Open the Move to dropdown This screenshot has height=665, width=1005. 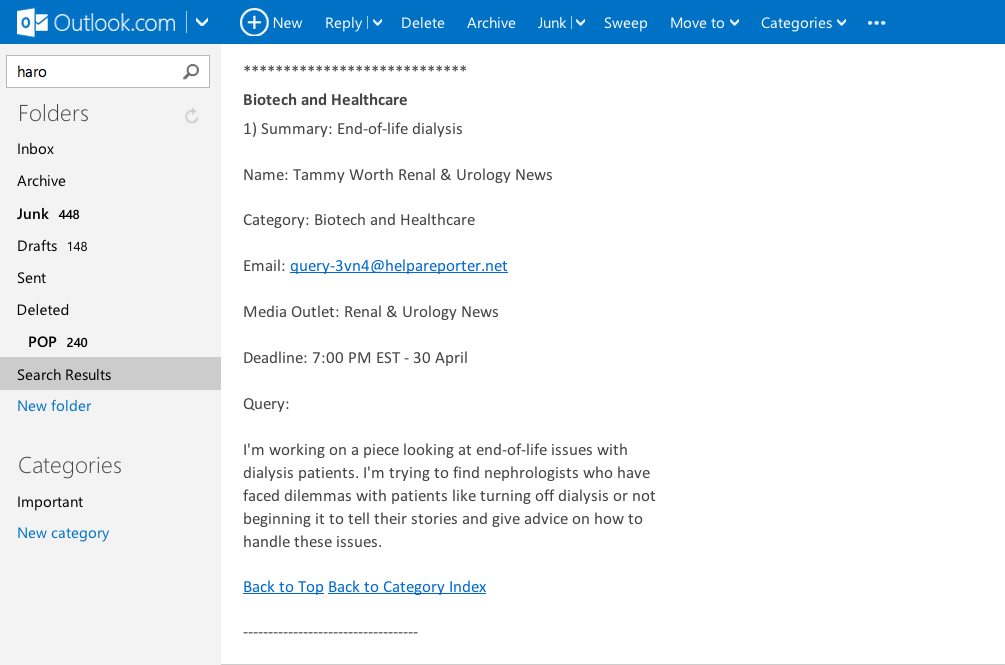(x=704, y=23)
